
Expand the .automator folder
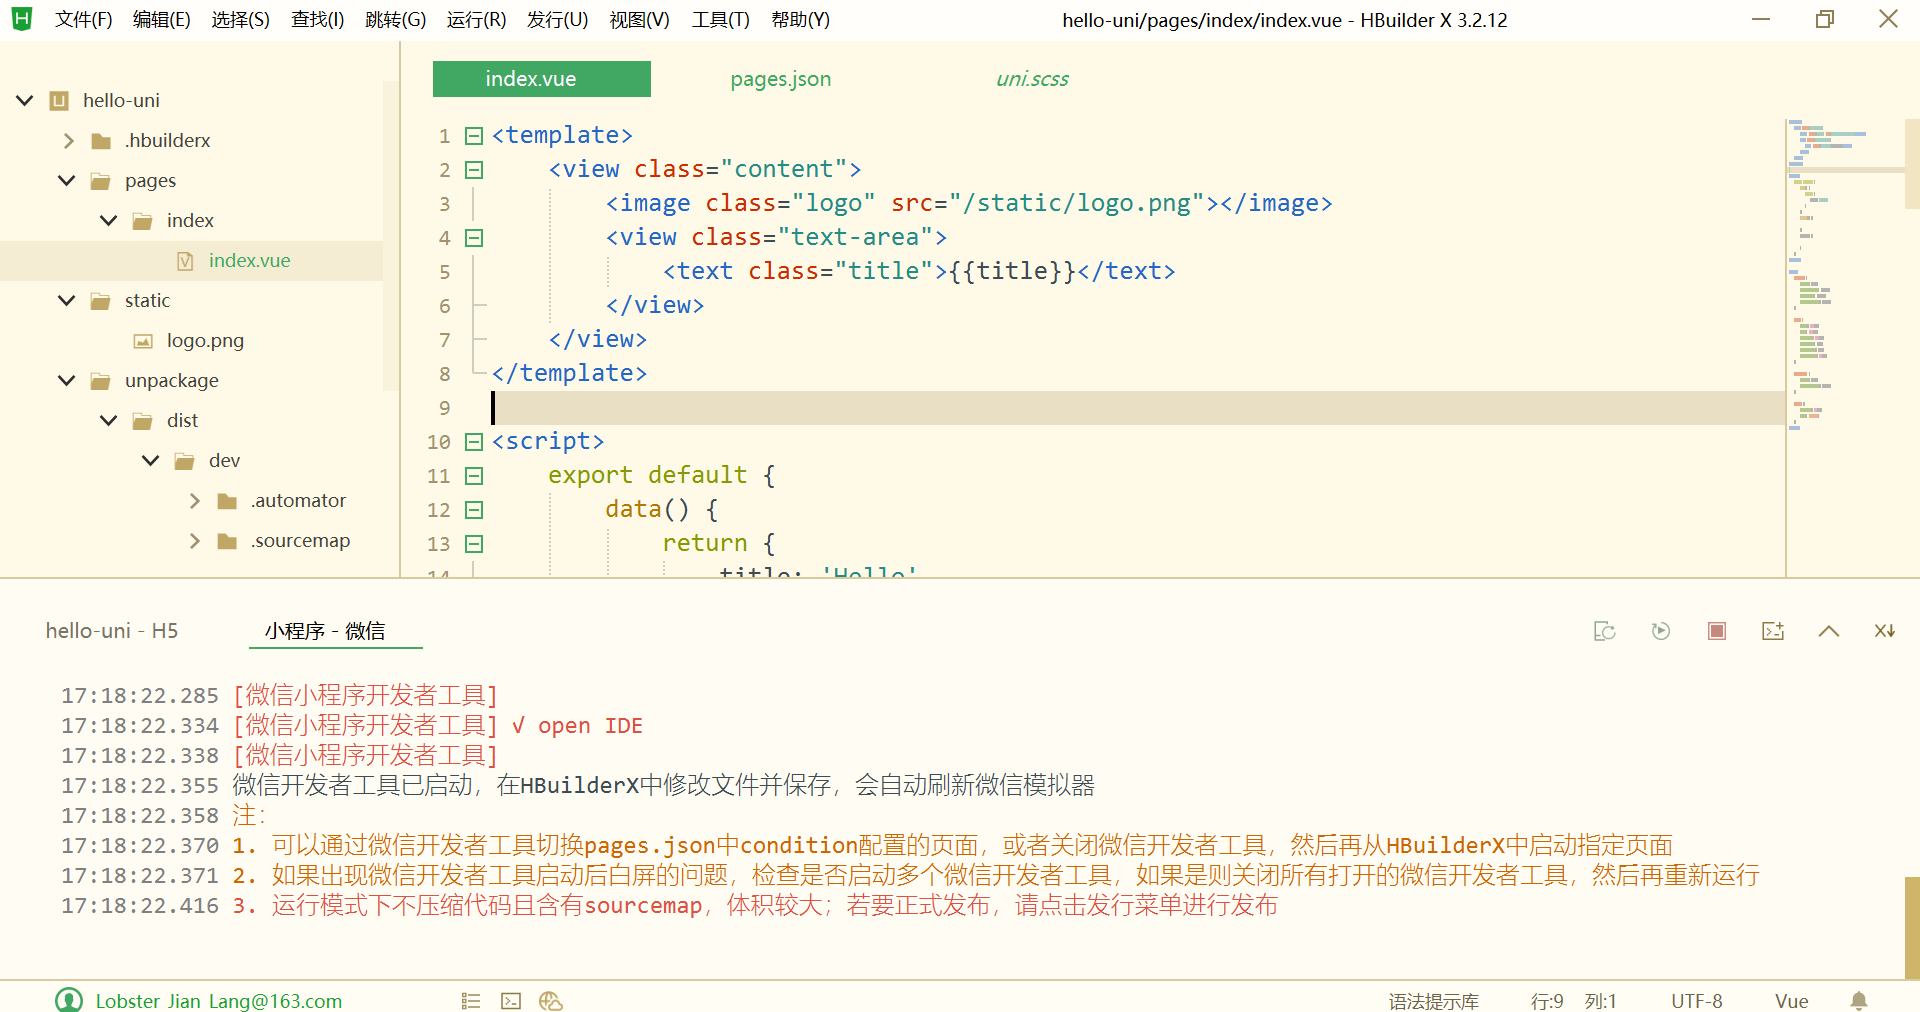tap(194, 501)
